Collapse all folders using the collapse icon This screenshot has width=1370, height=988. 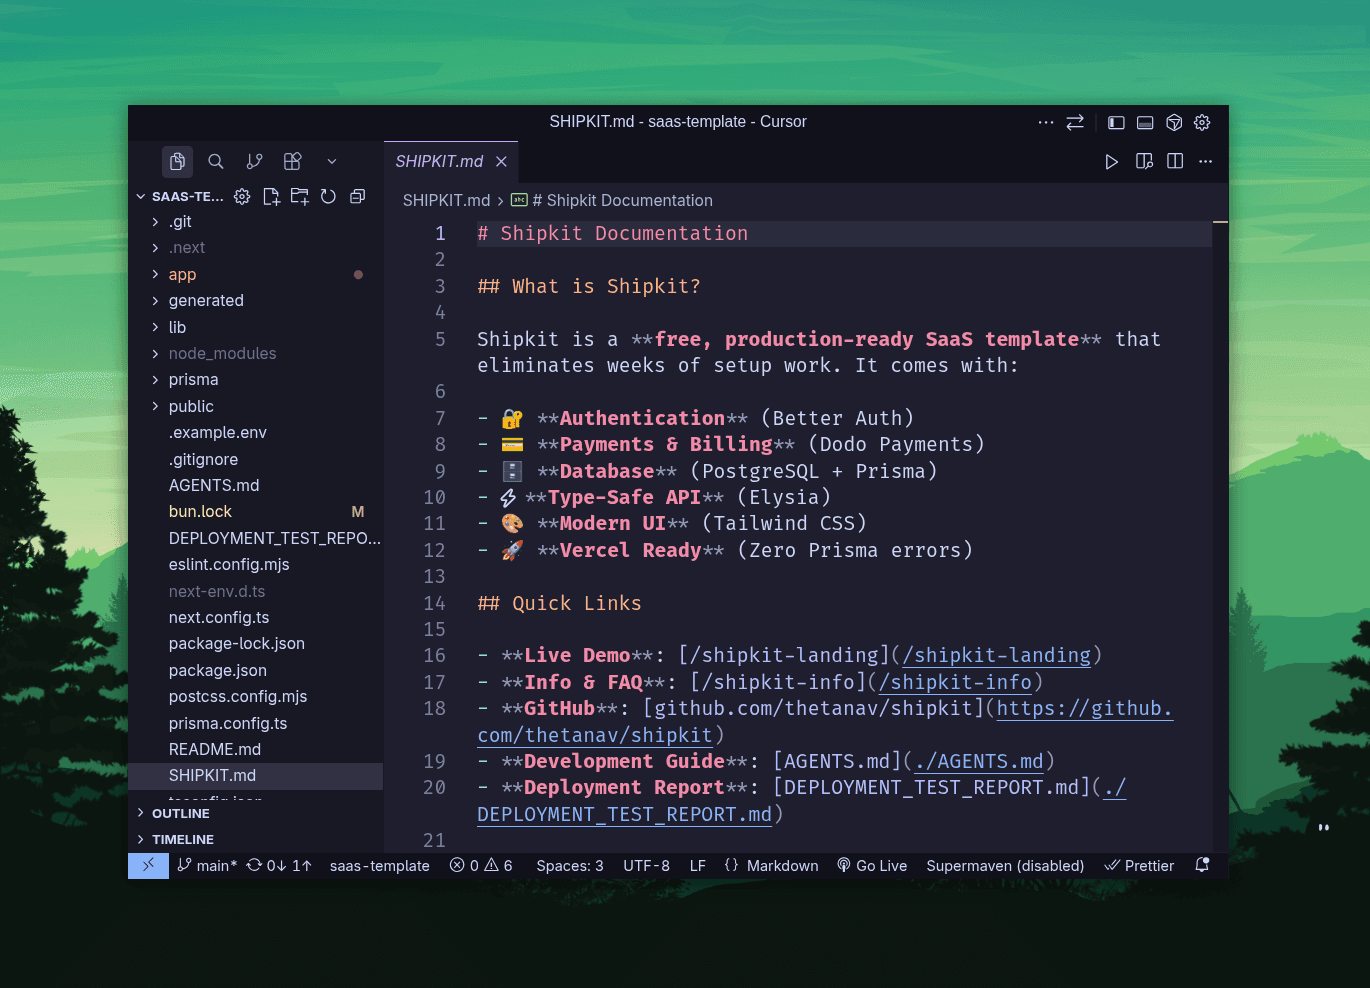357,197
